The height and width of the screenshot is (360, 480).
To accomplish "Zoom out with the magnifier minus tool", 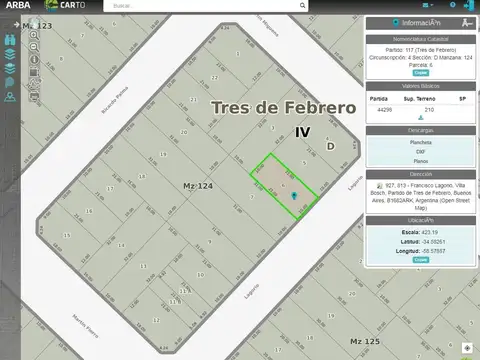I will tap(34, 47).
